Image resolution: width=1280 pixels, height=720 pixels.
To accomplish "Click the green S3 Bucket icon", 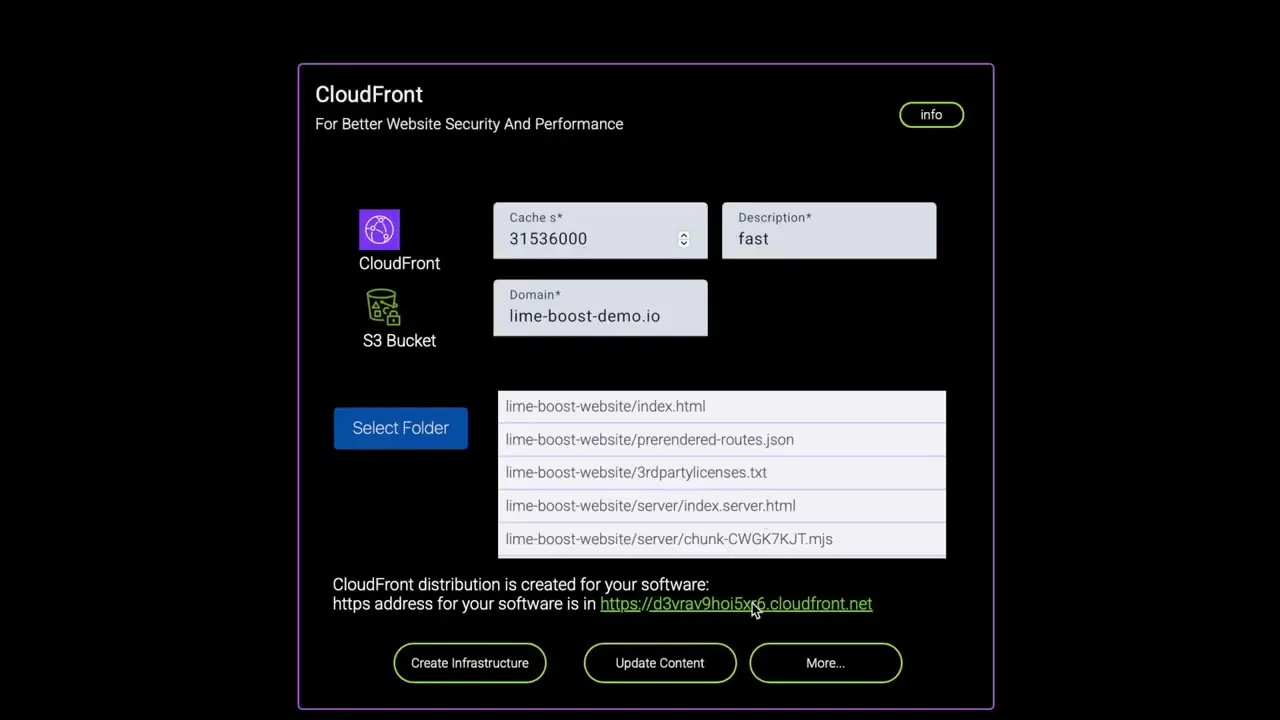I will tap(383, 307).
